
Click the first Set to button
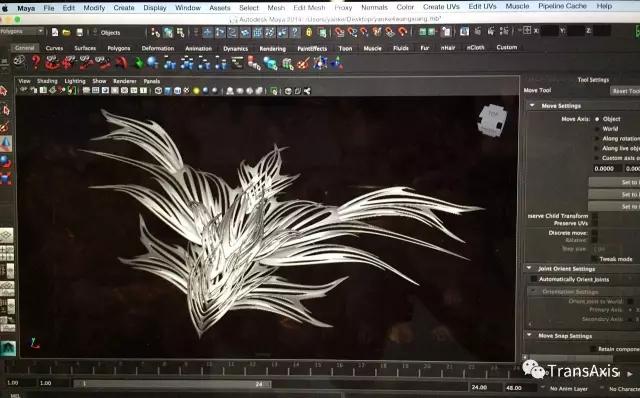614,182
